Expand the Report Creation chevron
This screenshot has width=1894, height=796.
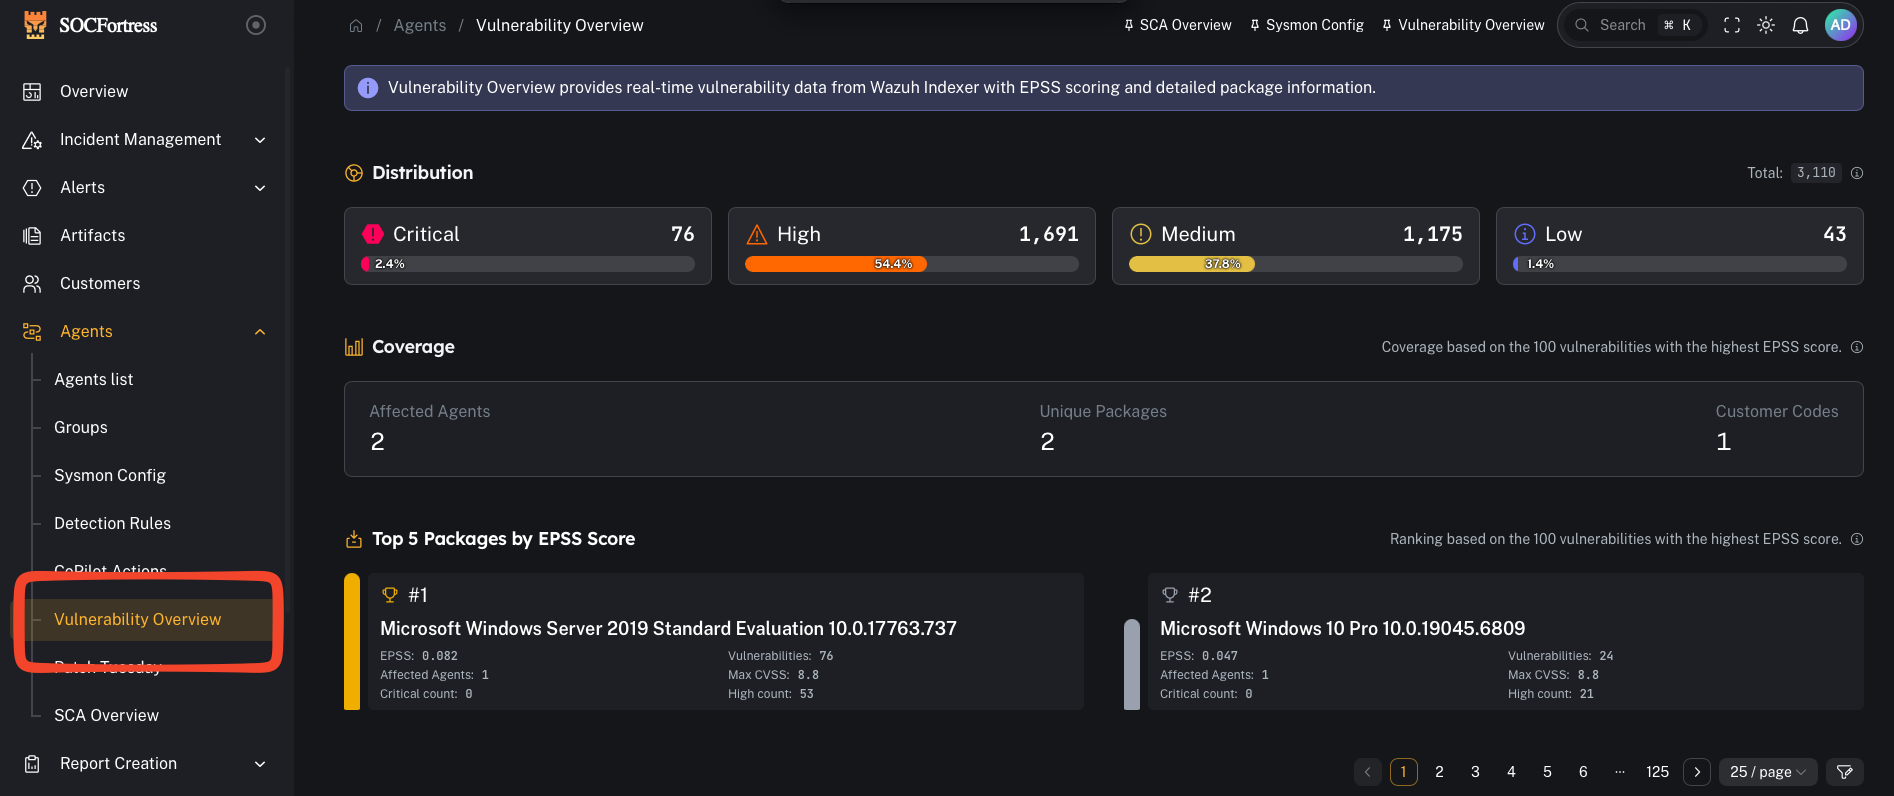260,764
